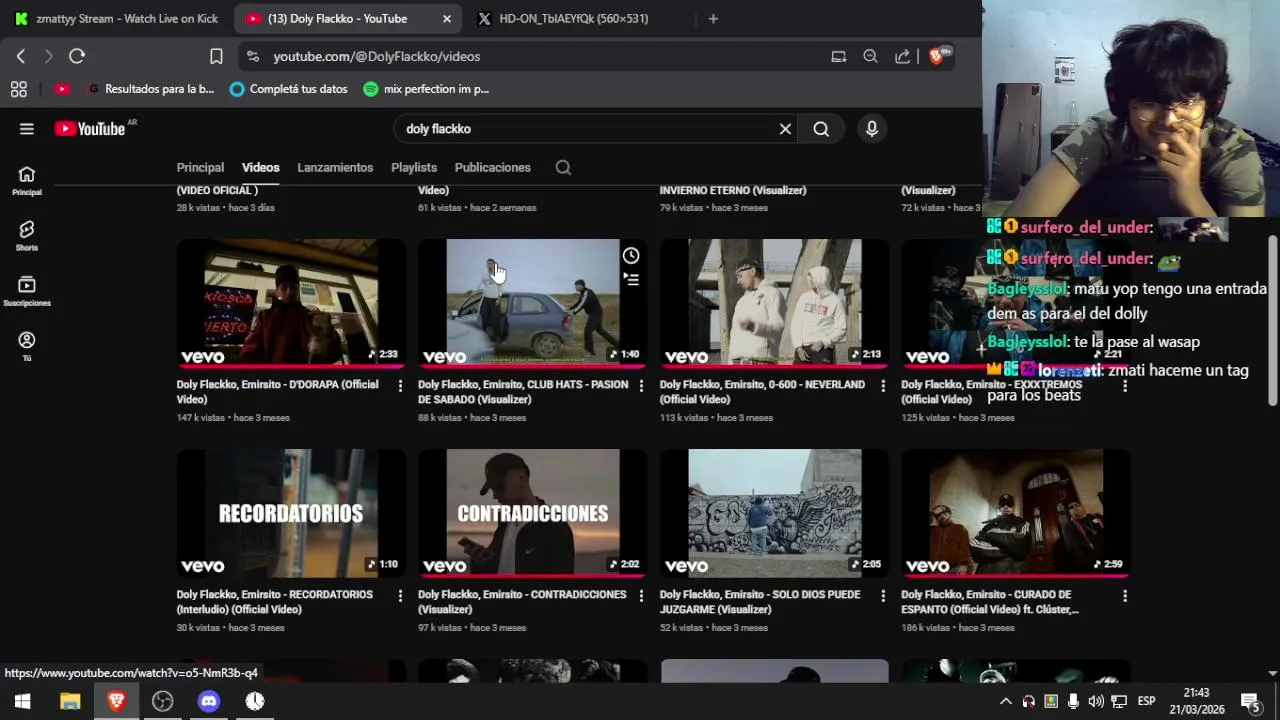Open options menu for RECORDATORIOS video
The height and width of the screenshot is (720, 1280).
coord(400,595)
